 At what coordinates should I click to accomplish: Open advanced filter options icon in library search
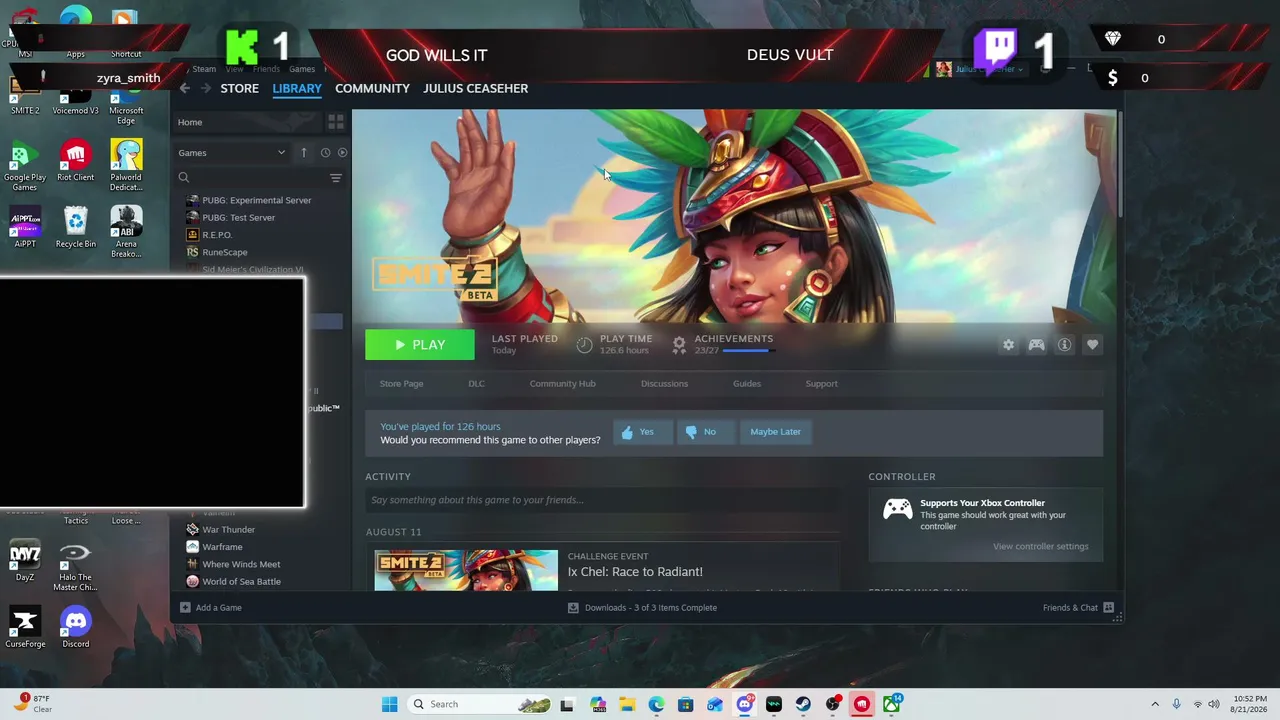coord(336,178)
